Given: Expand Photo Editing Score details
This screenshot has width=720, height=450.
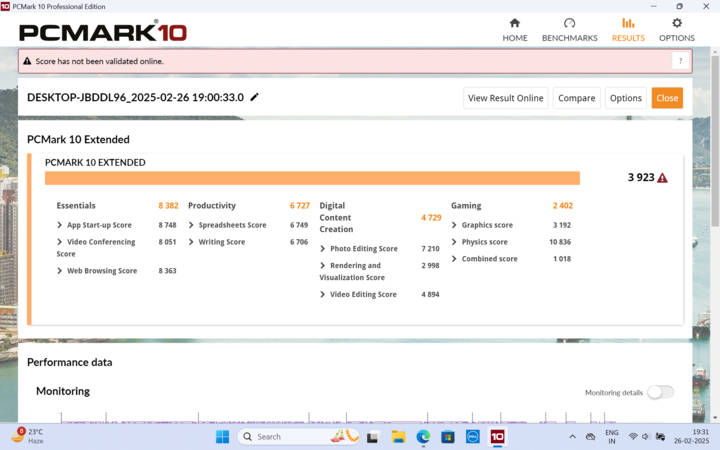Looking at the screenshot, I should point(322,248).
